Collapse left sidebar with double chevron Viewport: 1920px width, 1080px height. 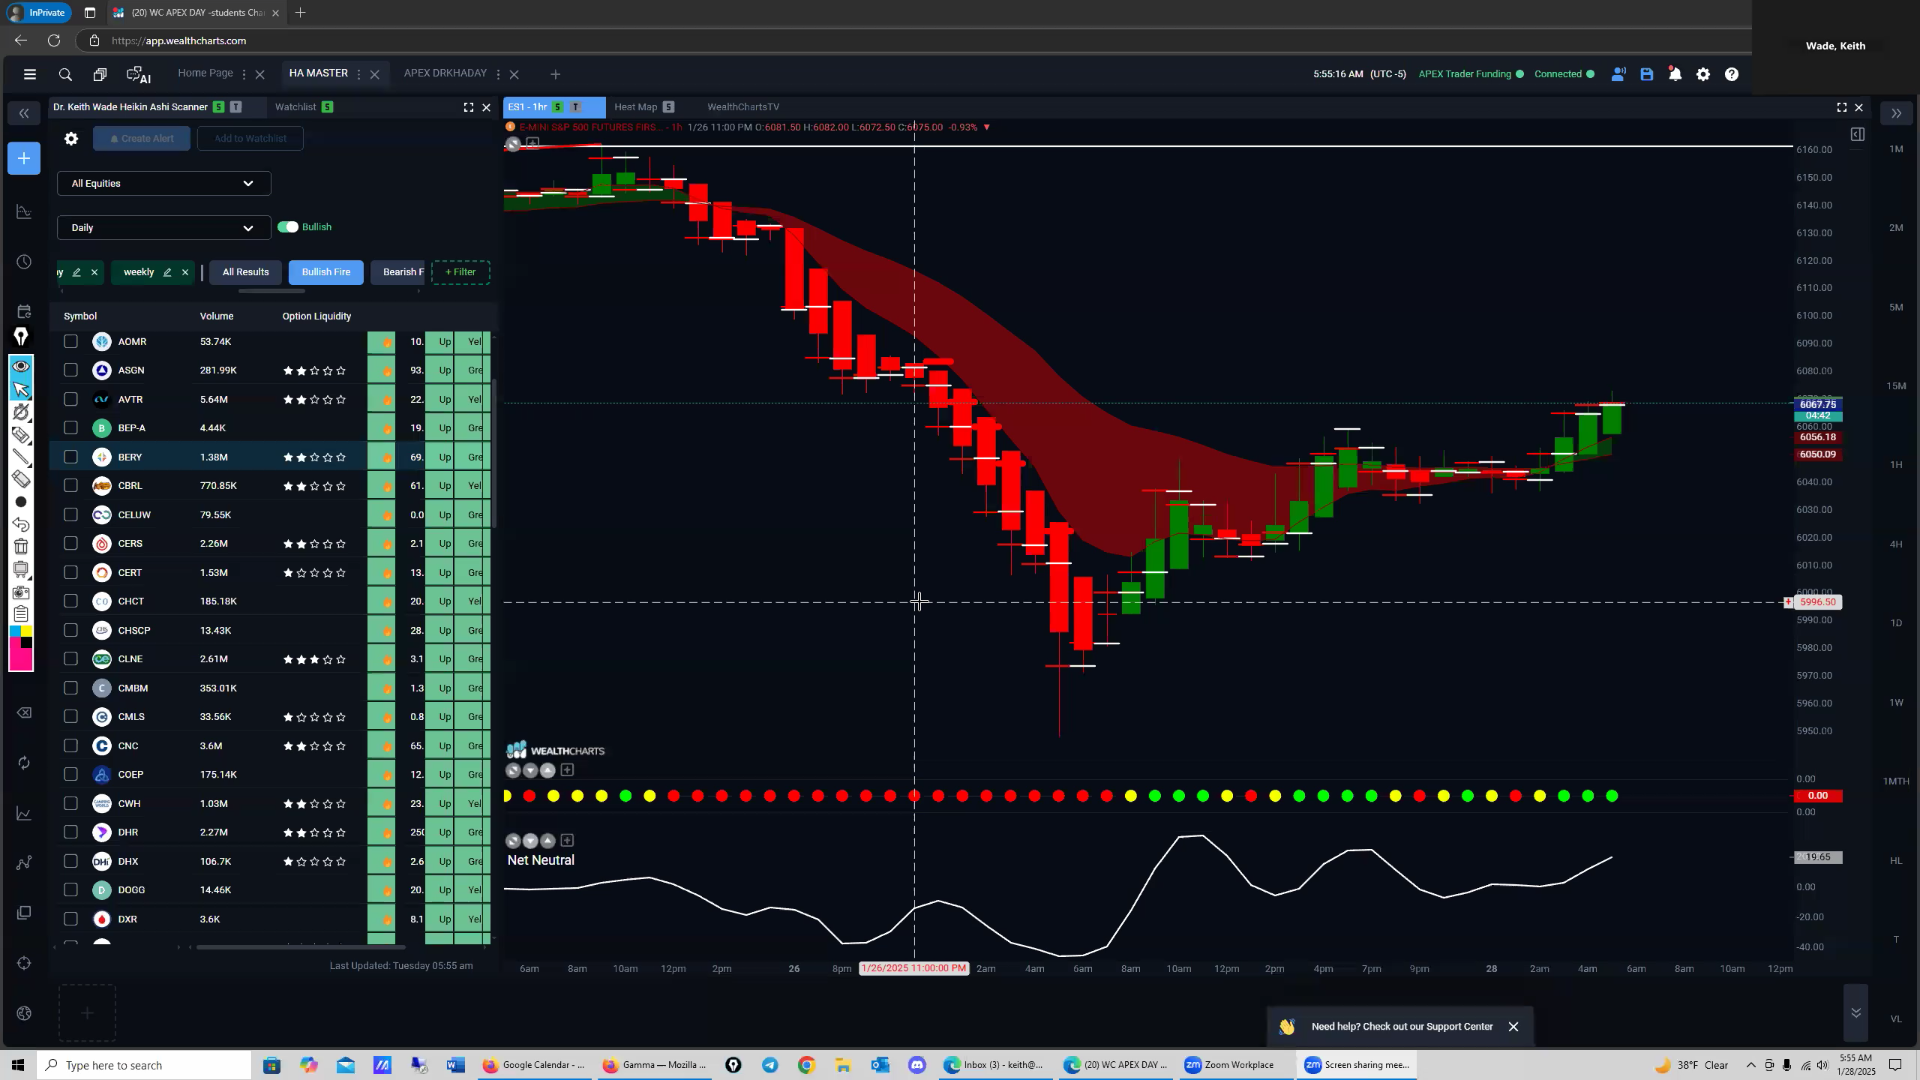click(24, 113)
